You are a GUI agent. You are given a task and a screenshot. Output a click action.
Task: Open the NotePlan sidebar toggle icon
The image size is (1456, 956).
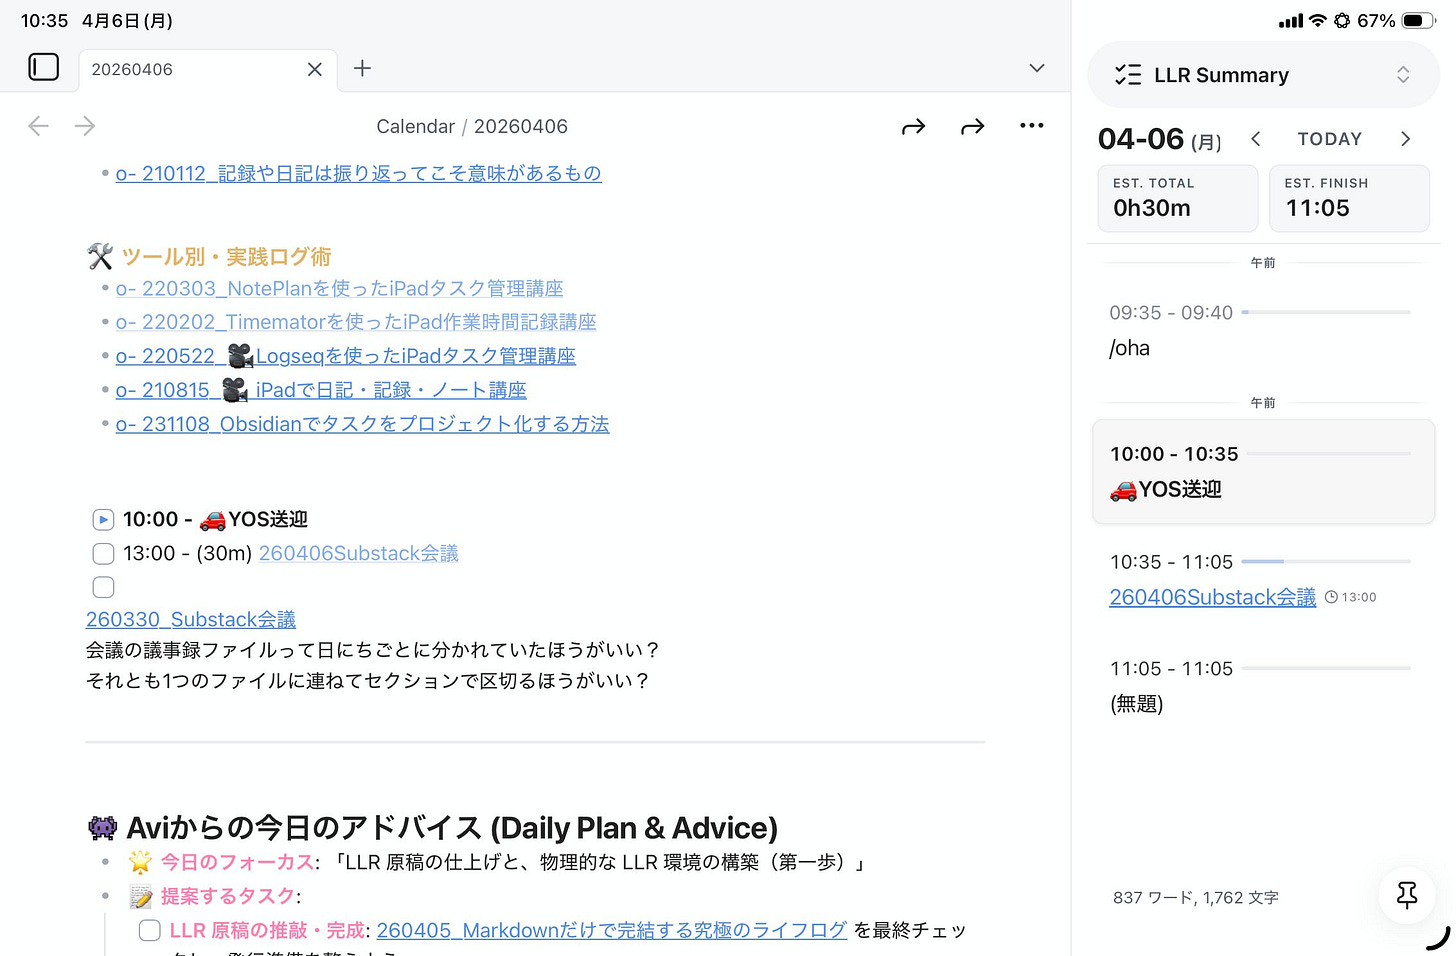[x=43, y=66]
